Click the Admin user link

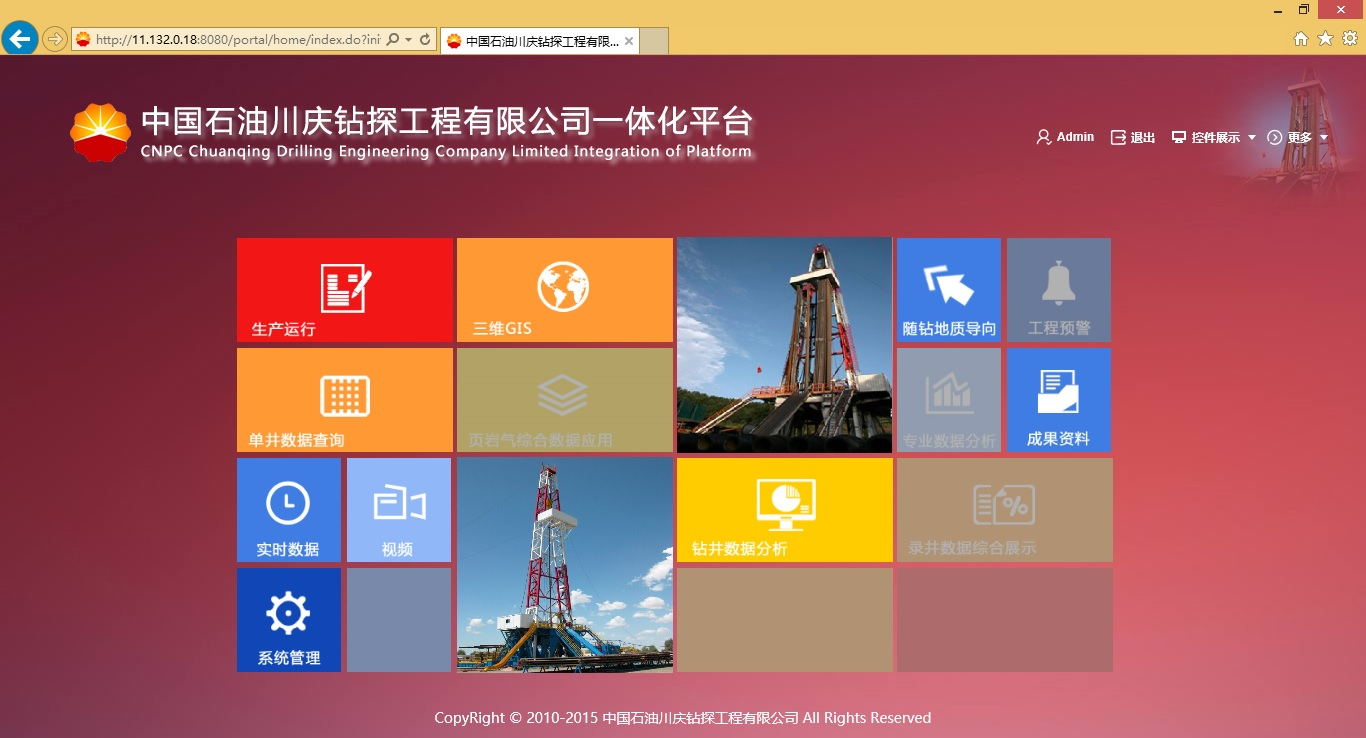coord(1066,137)
